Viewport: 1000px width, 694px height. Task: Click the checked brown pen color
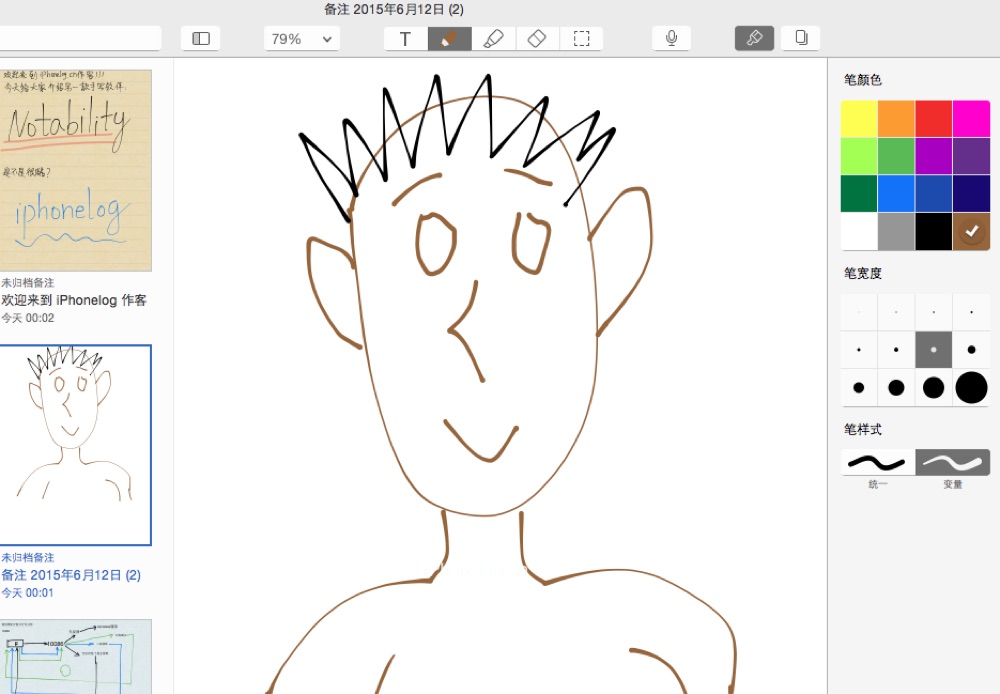click(971, 231)
